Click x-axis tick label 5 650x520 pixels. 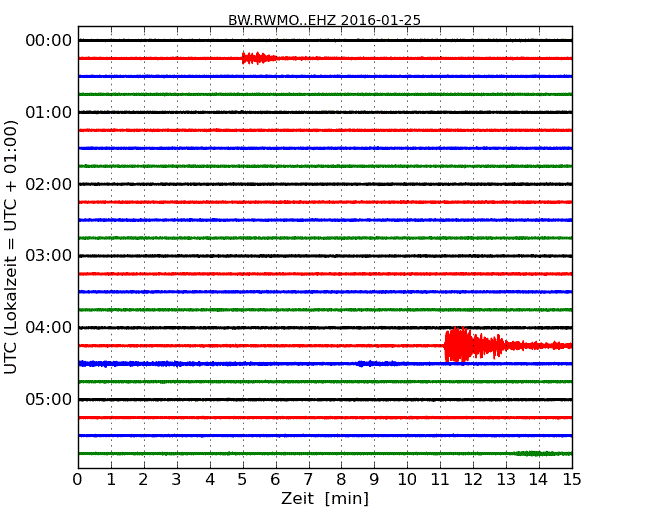(x=243, y=480)
